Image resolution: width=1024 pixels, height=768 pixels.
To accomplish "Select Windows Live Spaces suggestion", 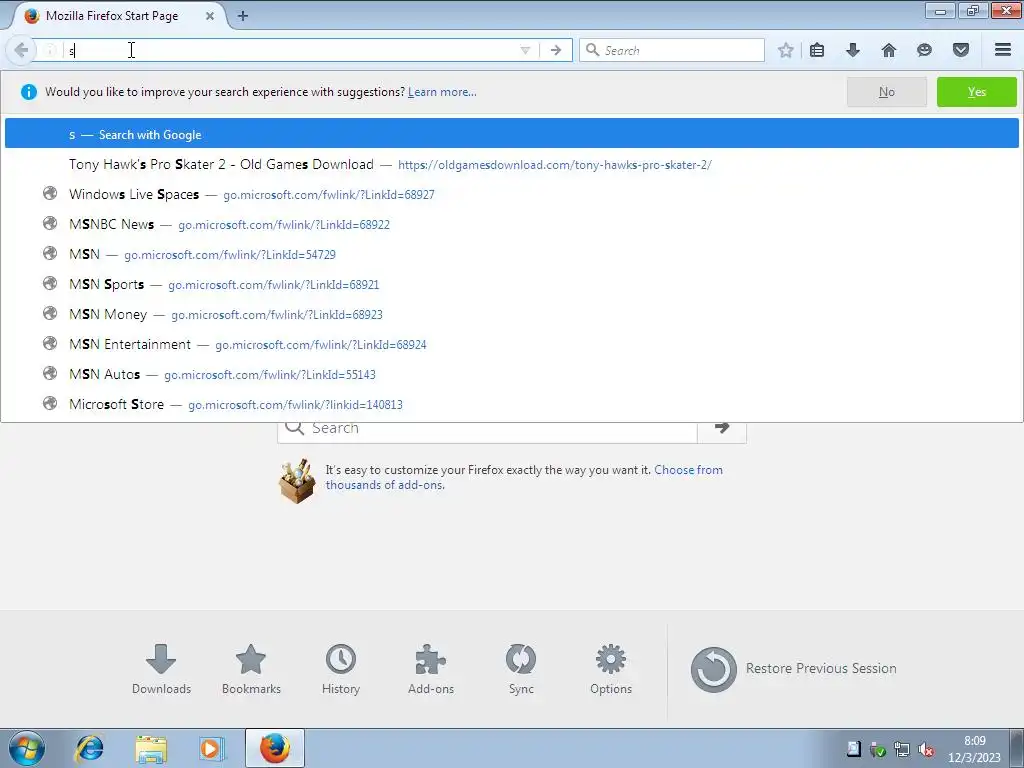I will (x=511, y=195).
